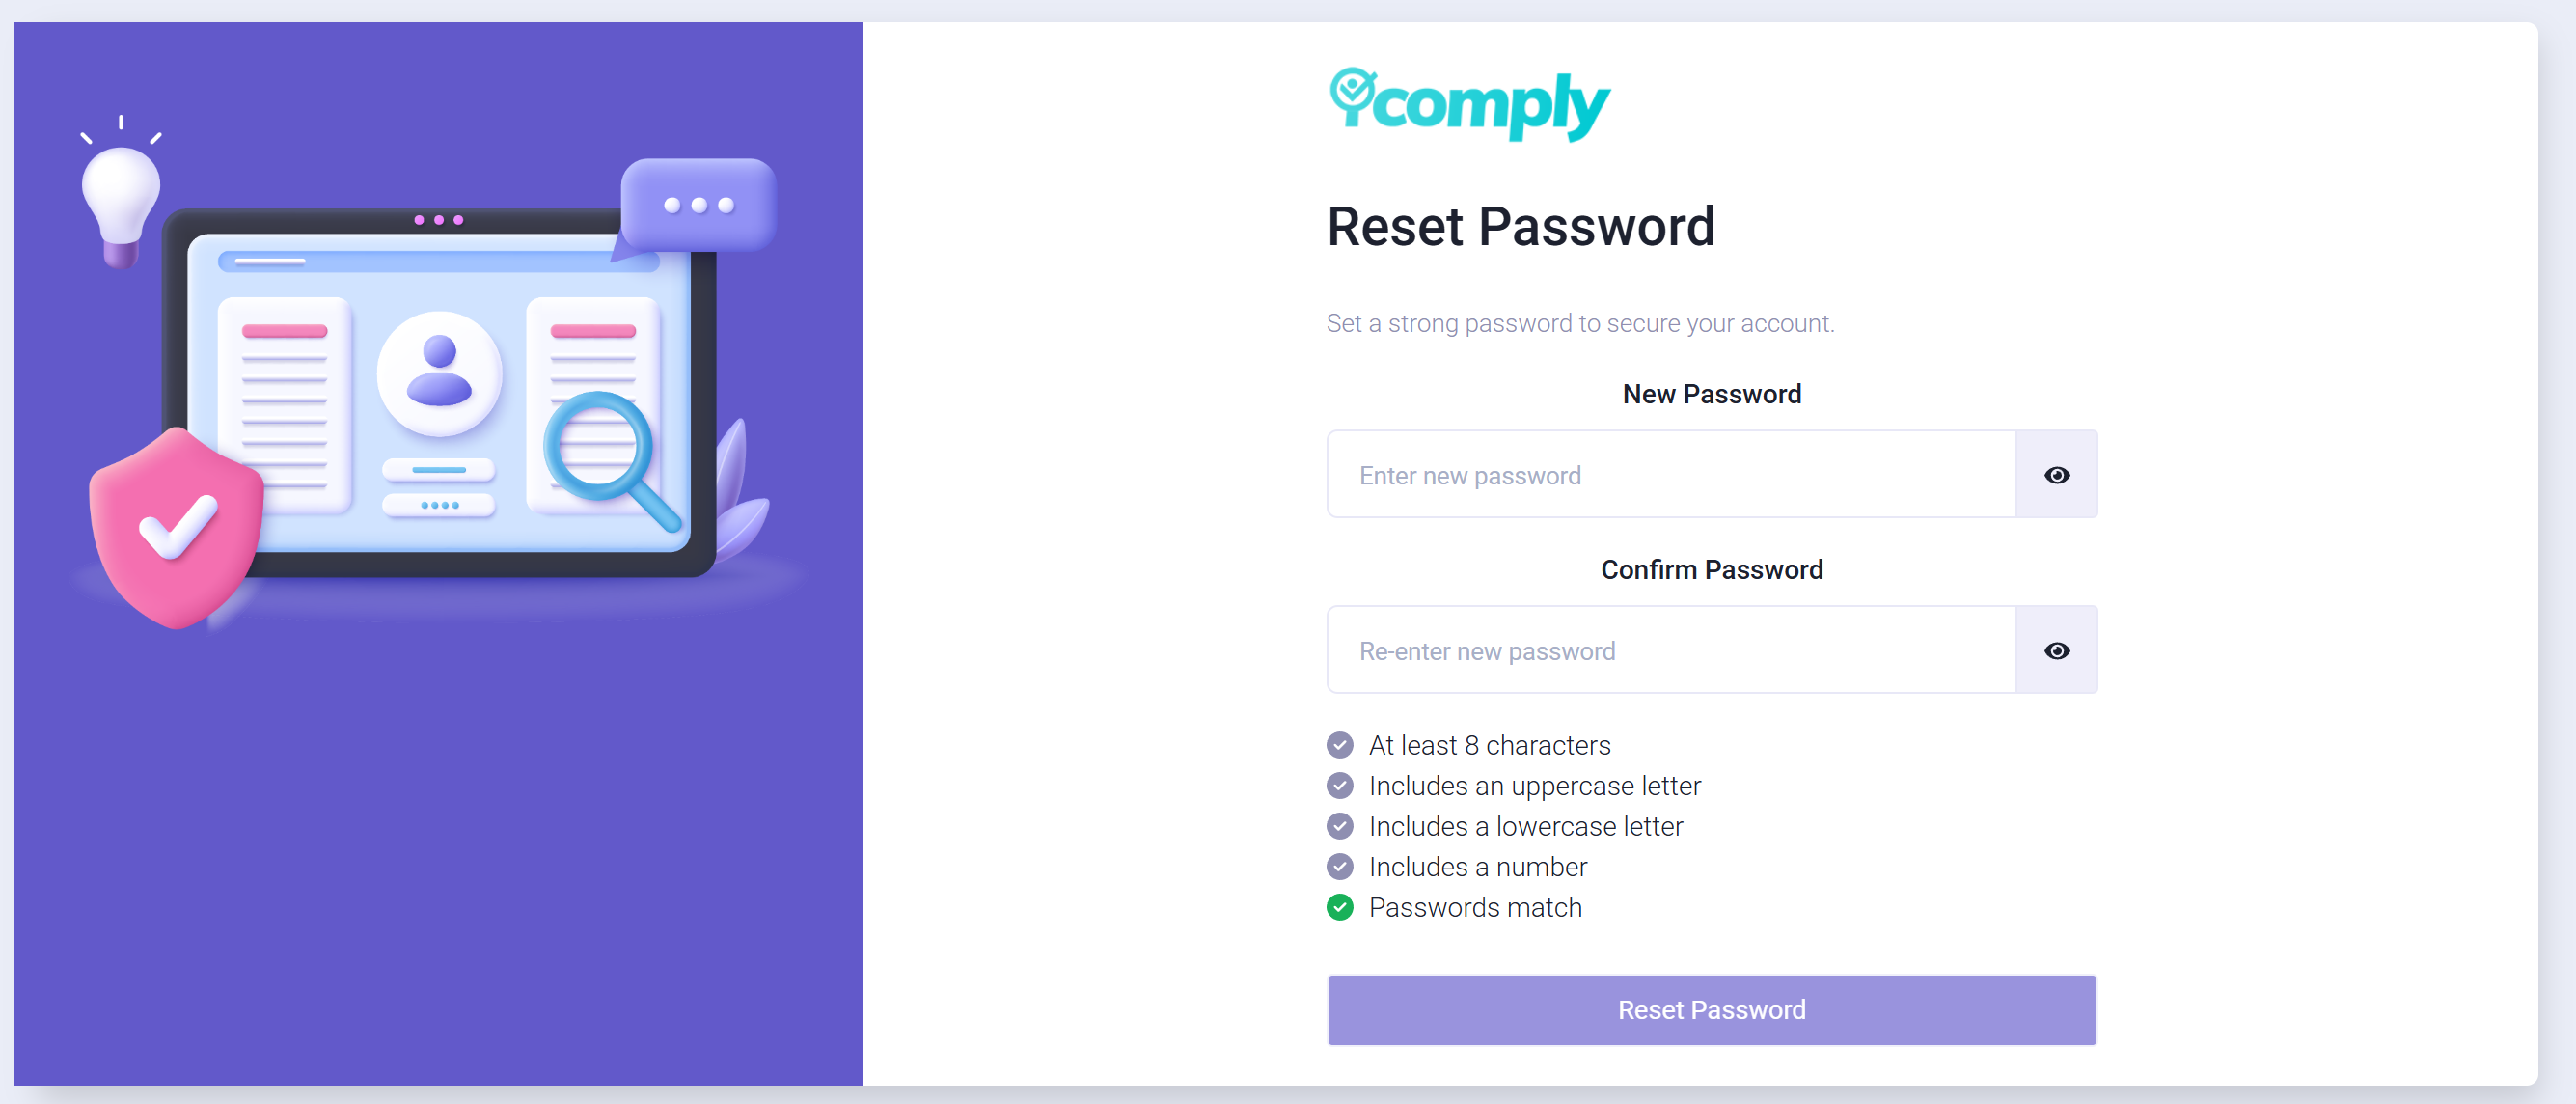
Task: Show the Confirm Password field contents
Action: (2056, 651)
